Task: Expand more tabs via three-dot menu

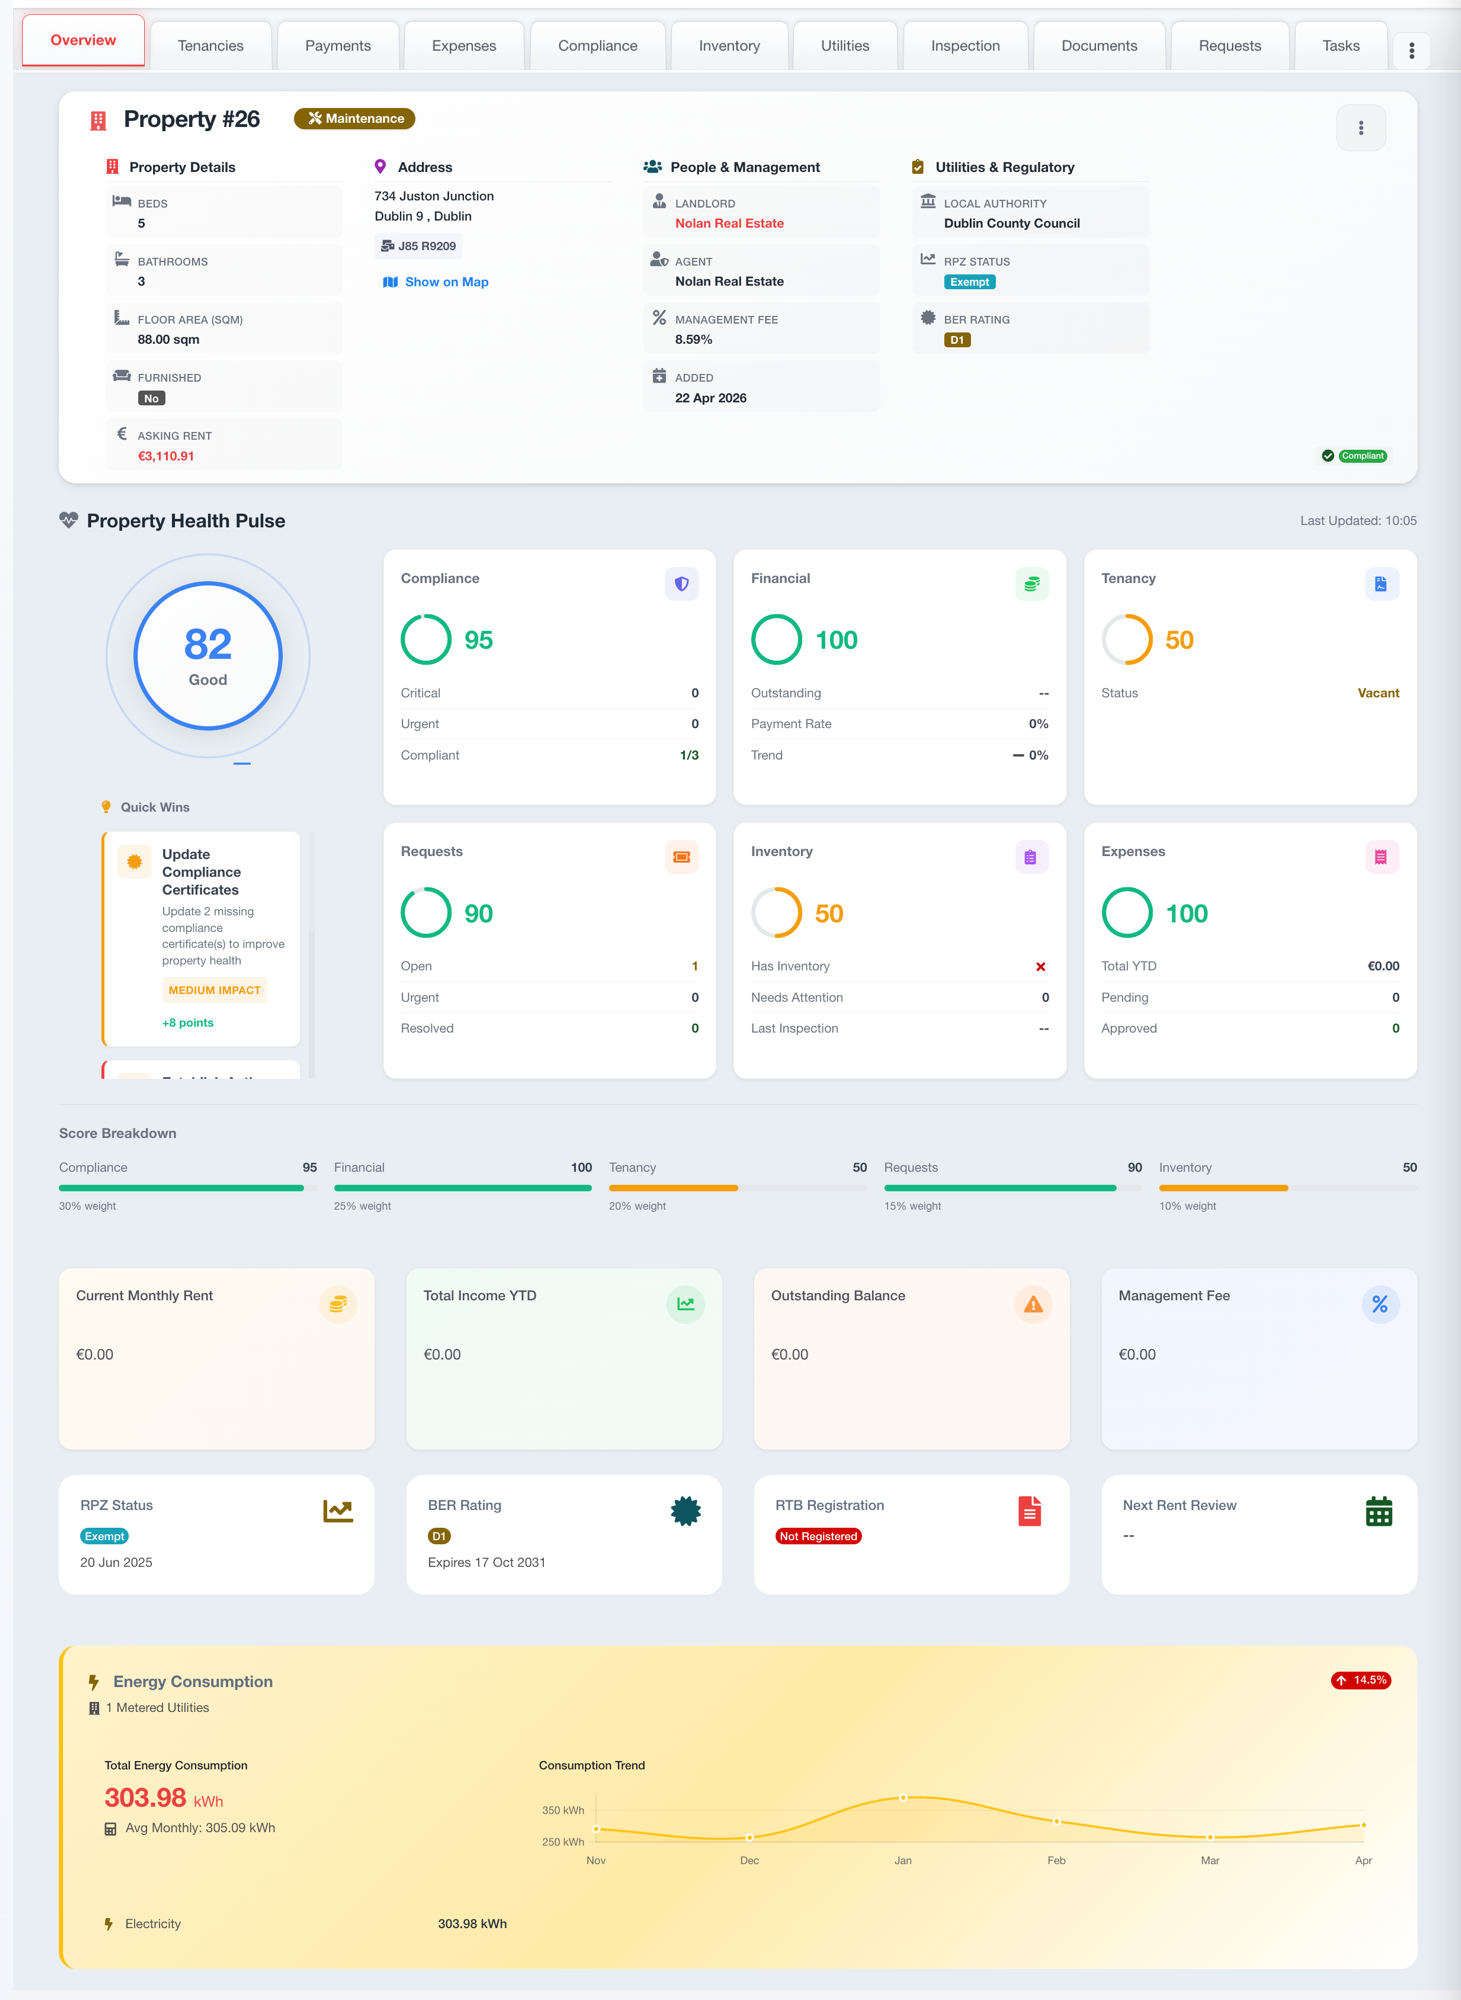Action: tap(1411, 50)
